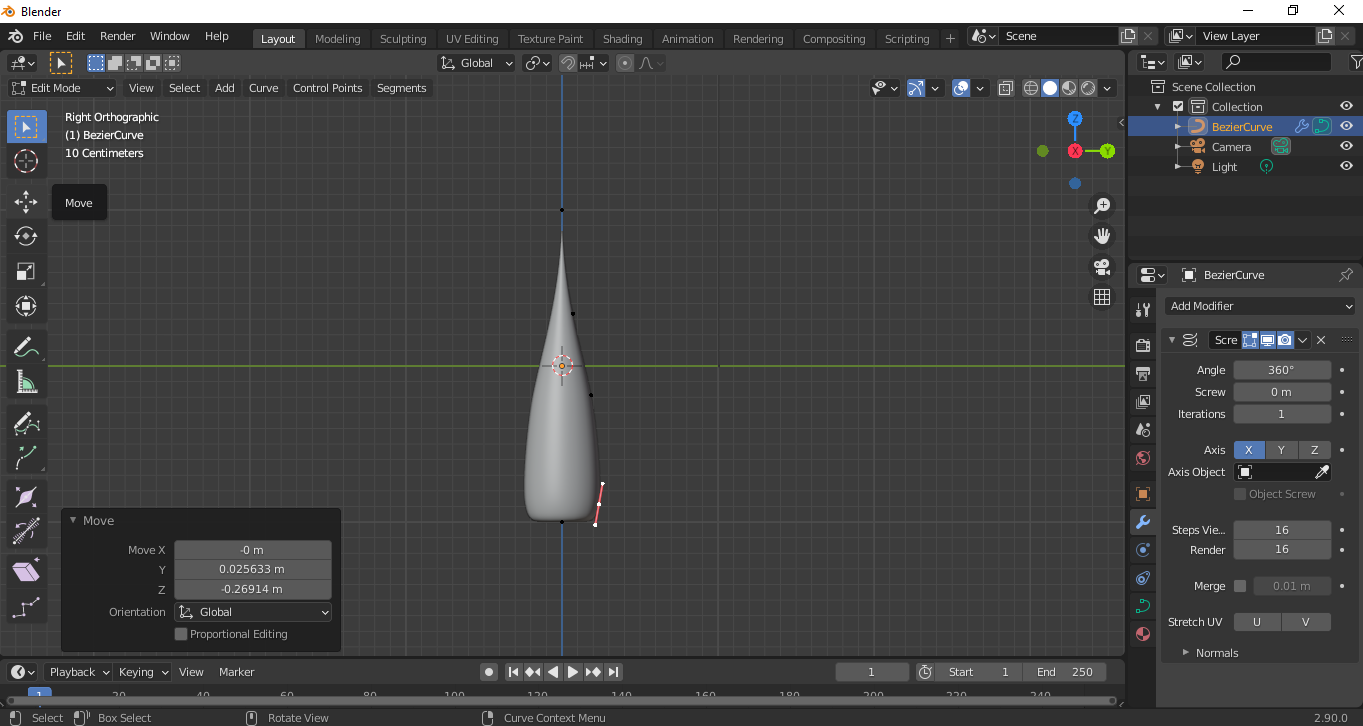The image size is (1363, 726).
Task: Click the Add Modifier selector
Action: pyautogui.click(x=1259, y=306)
